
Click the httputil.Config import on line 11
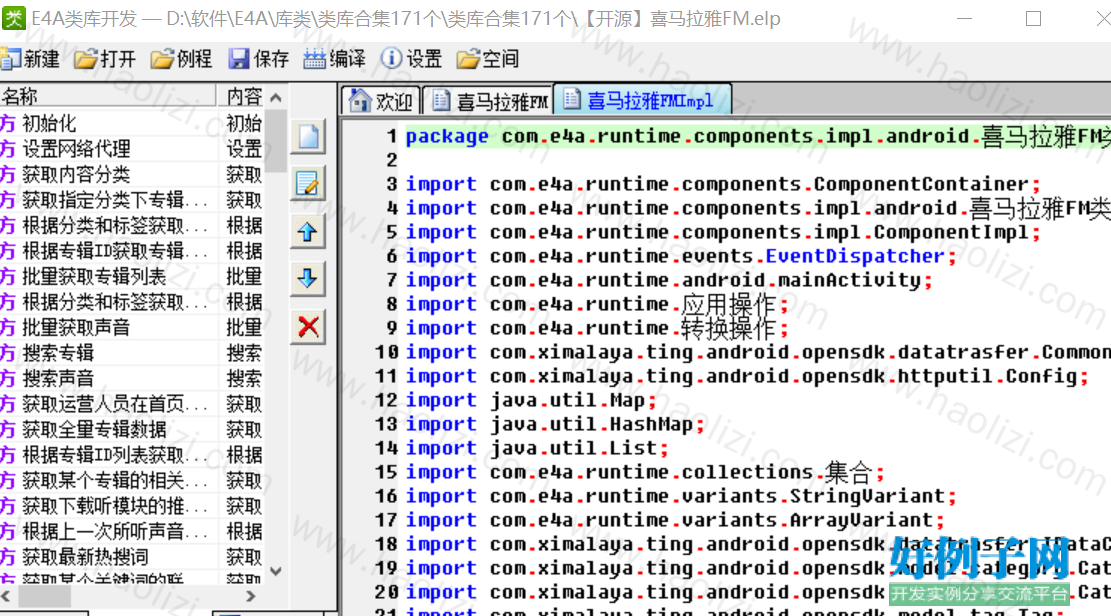tap(748, 376)
